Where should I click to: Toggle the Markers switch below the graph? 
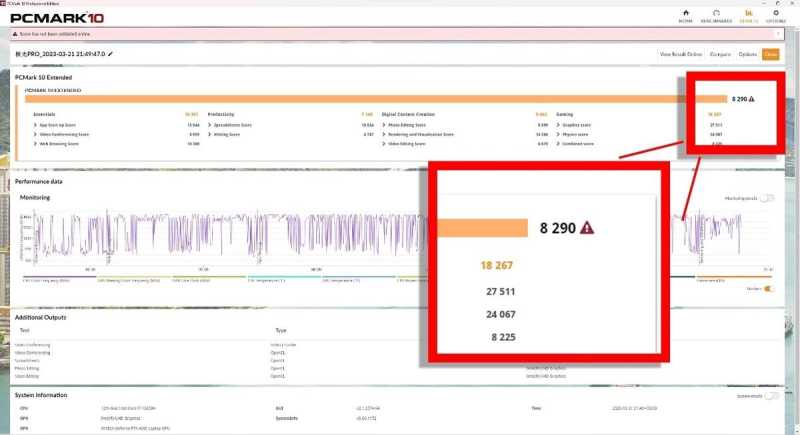tap(768, 288)
